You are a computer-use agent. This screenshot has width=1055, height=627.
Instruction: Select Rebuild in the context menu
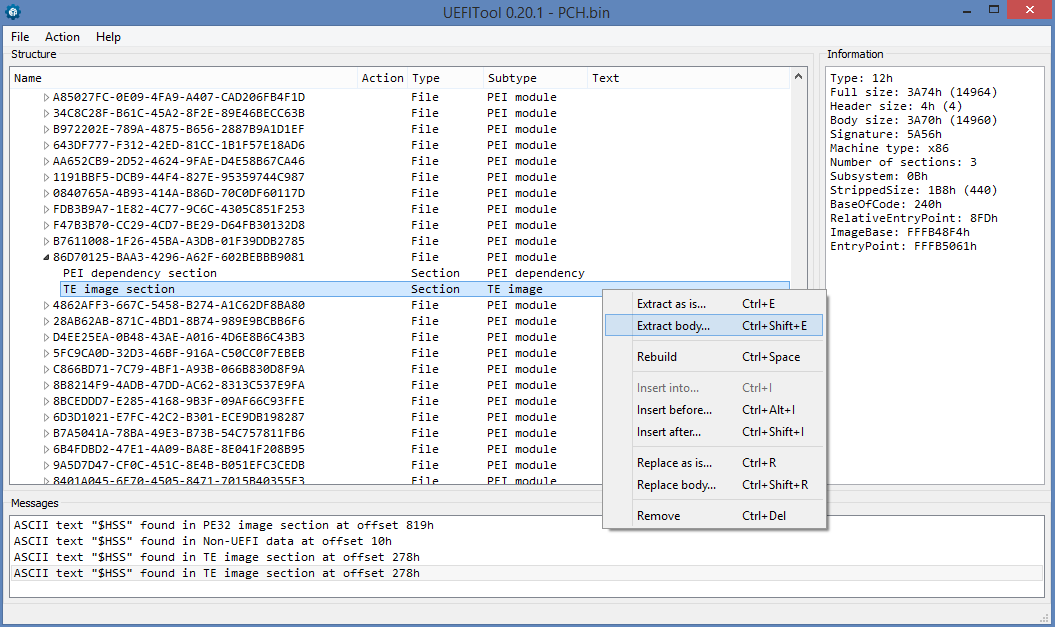[713, 357]
